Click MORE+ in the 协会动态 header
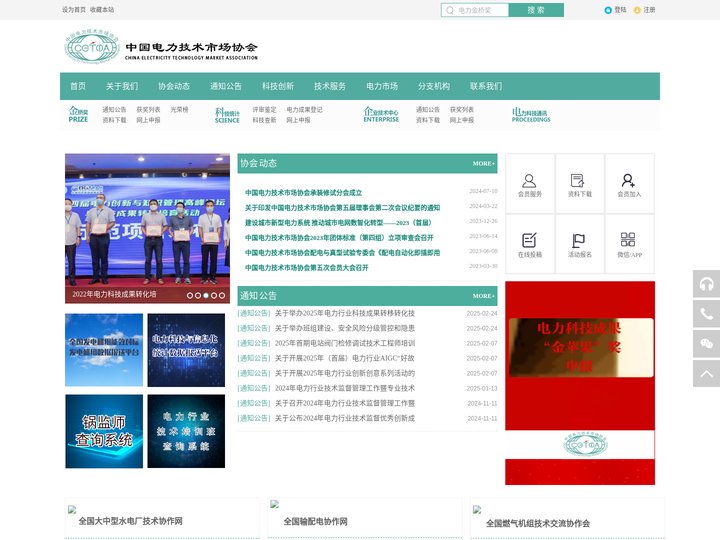The image size is (720, 540). pyautogui.click(x=484, y=163)
